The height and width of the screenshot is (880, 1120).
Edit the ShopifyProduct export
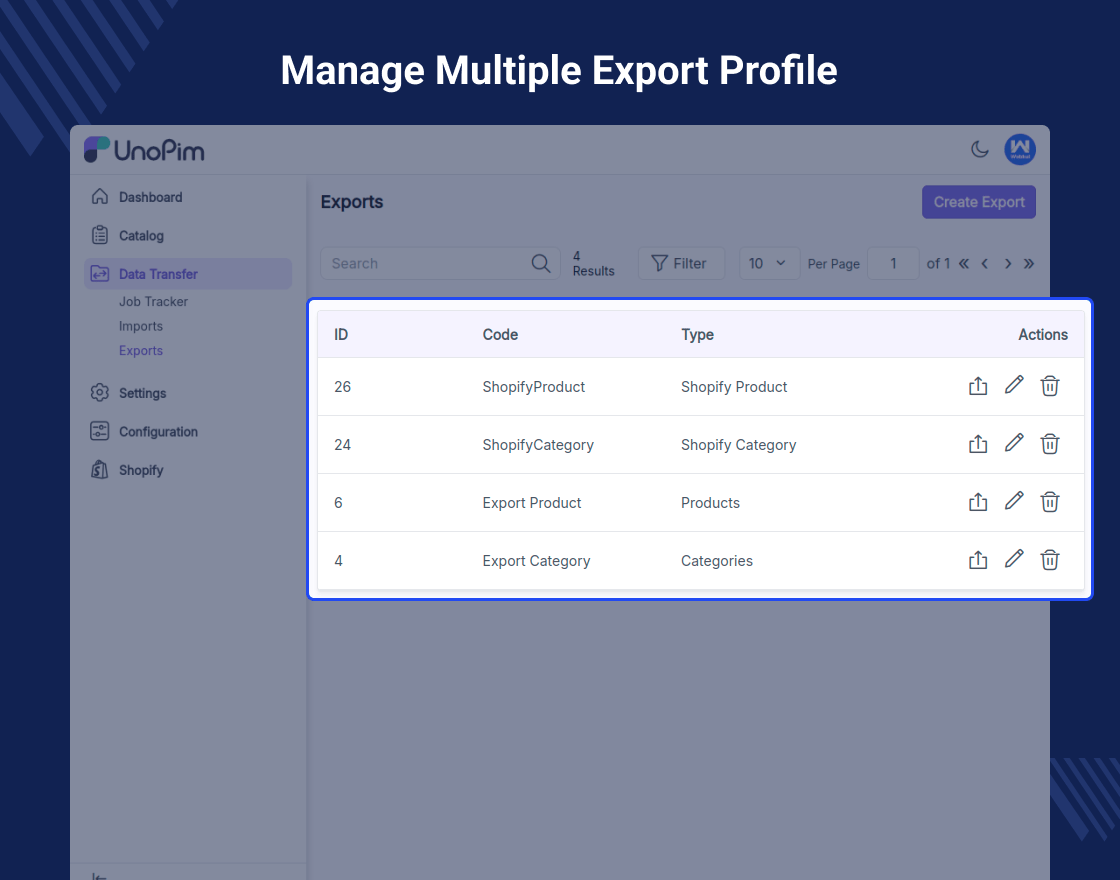pyautogui.click(x=1014, y=385)
